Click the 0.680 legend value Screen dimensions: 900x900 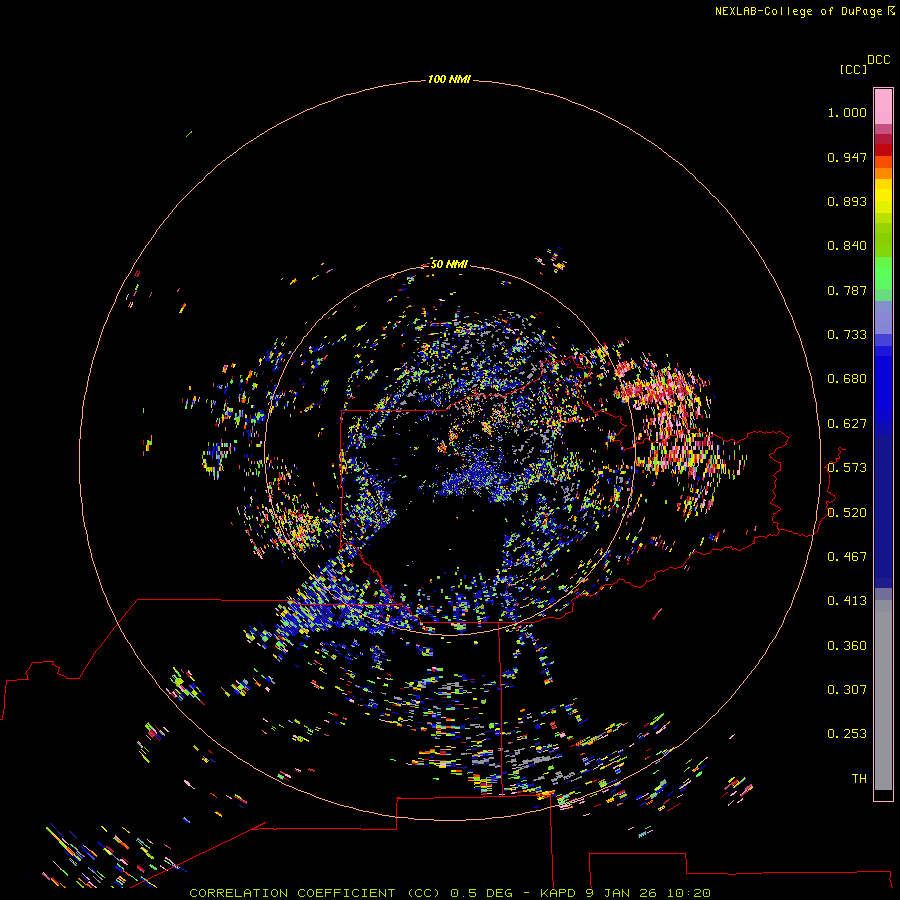847,379
